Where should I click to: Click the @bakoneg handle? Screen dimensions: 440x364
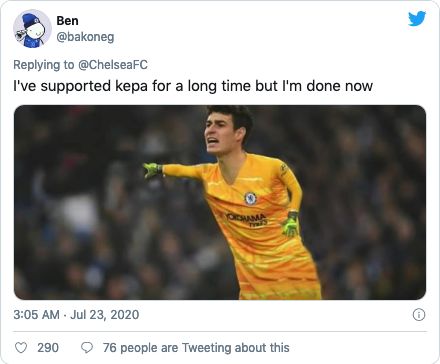(85, 37)
